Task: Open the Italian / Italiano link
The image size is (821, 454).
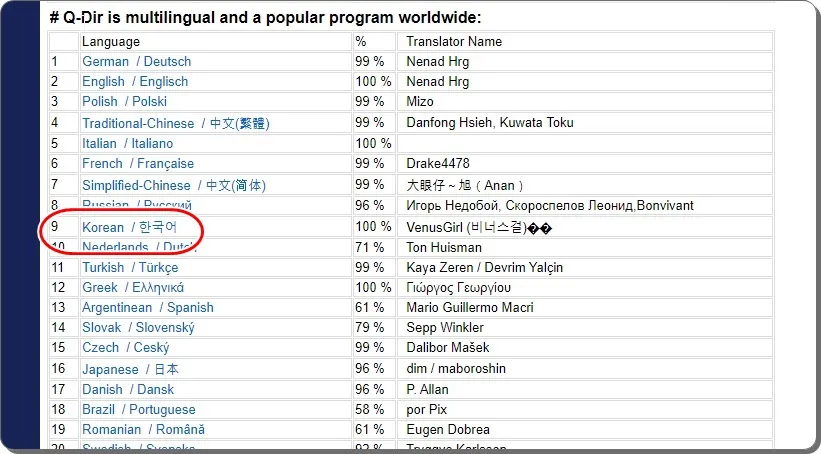Action: (x=127, y=143)
